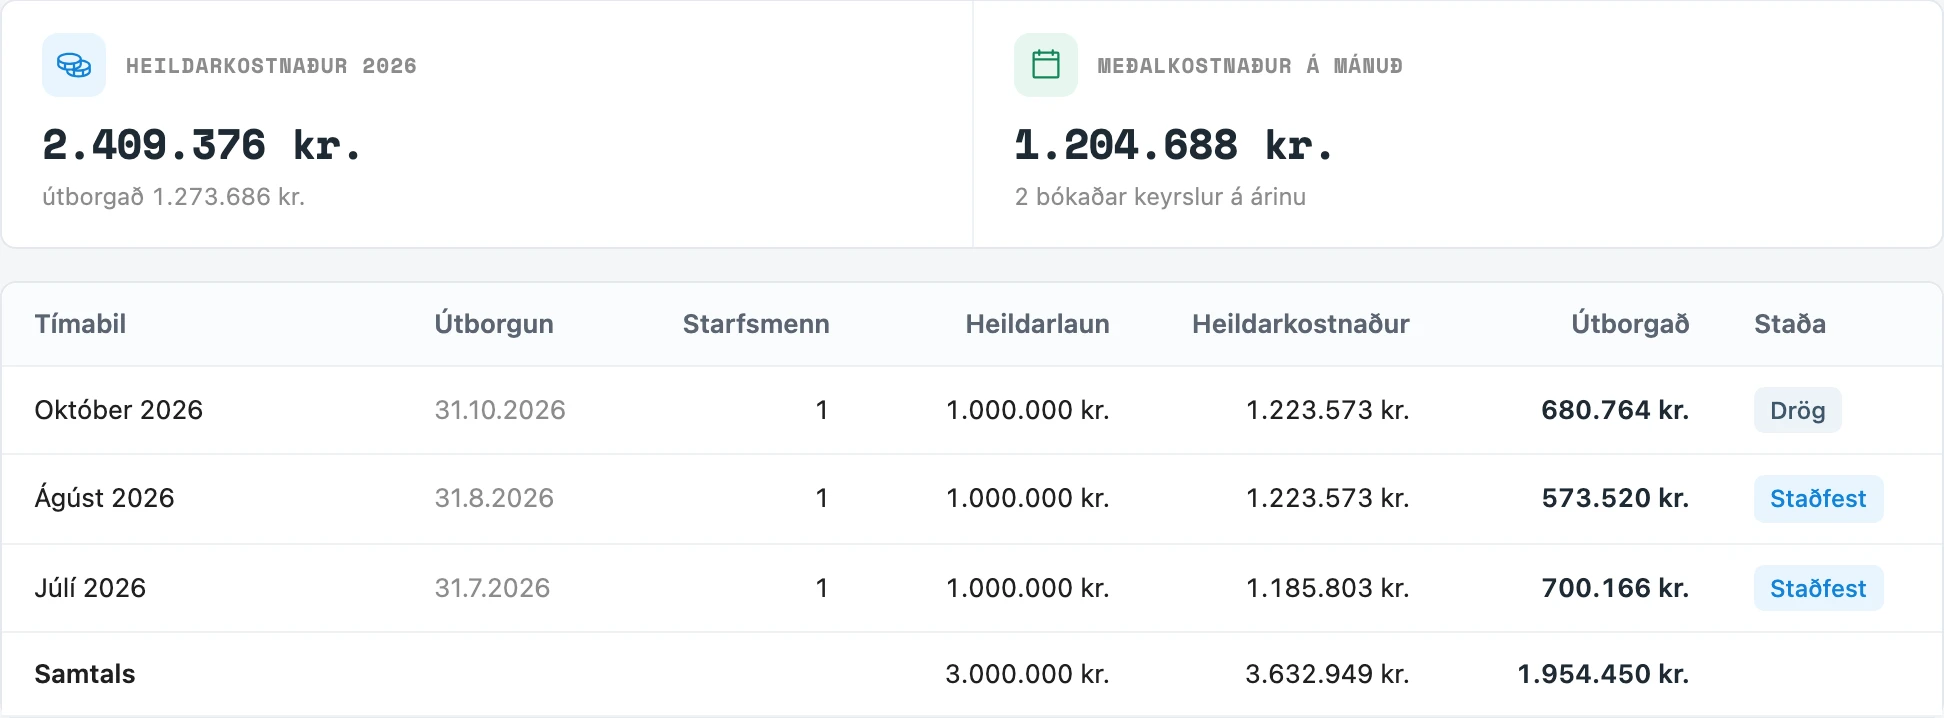The image size is (1944, 718).
Task: Click the total 3.632.949 kr. in Samtals row
Action: pyautogui.click(x=1327, y=674)
